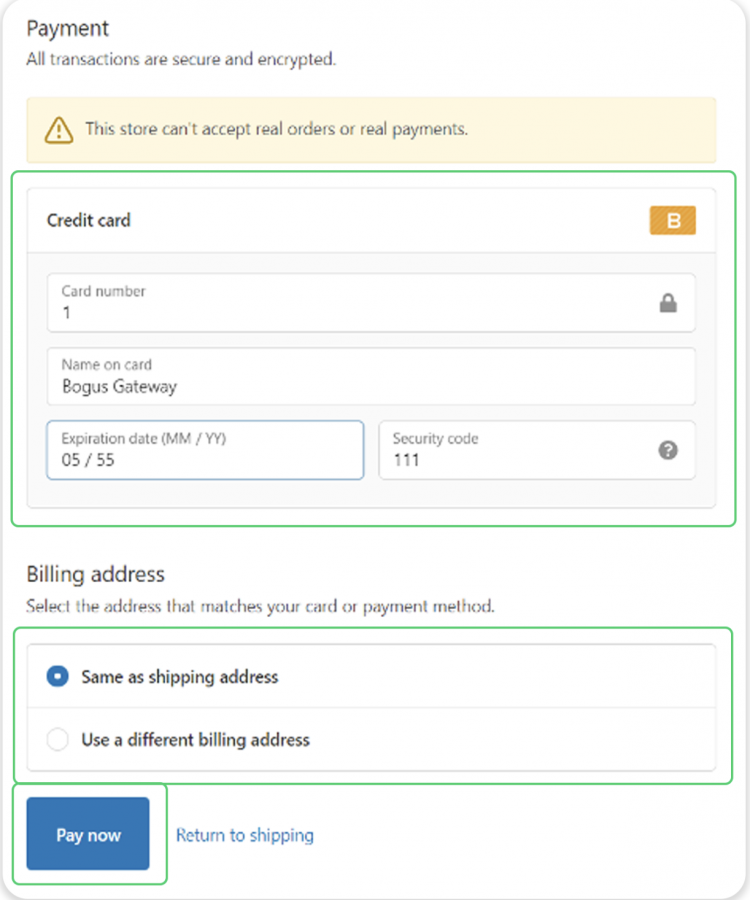Select the Expiration date (MM / YY) field

(205, 450)
